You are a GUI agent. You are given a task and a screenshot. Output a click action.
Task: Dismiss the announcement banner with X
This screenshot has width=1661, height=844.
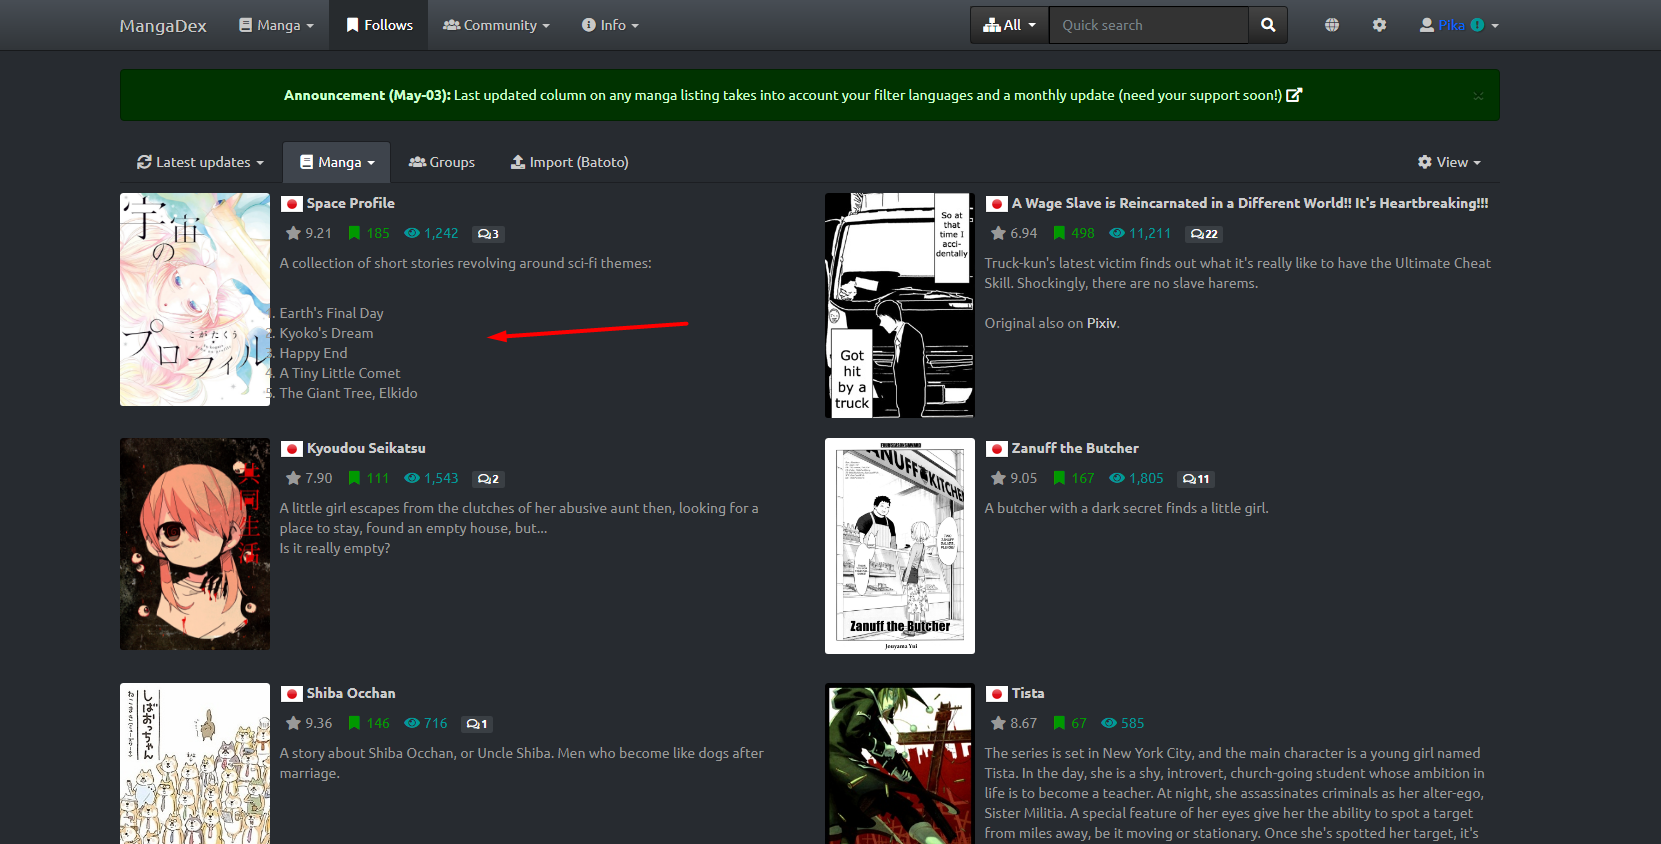click(1478, 96)
